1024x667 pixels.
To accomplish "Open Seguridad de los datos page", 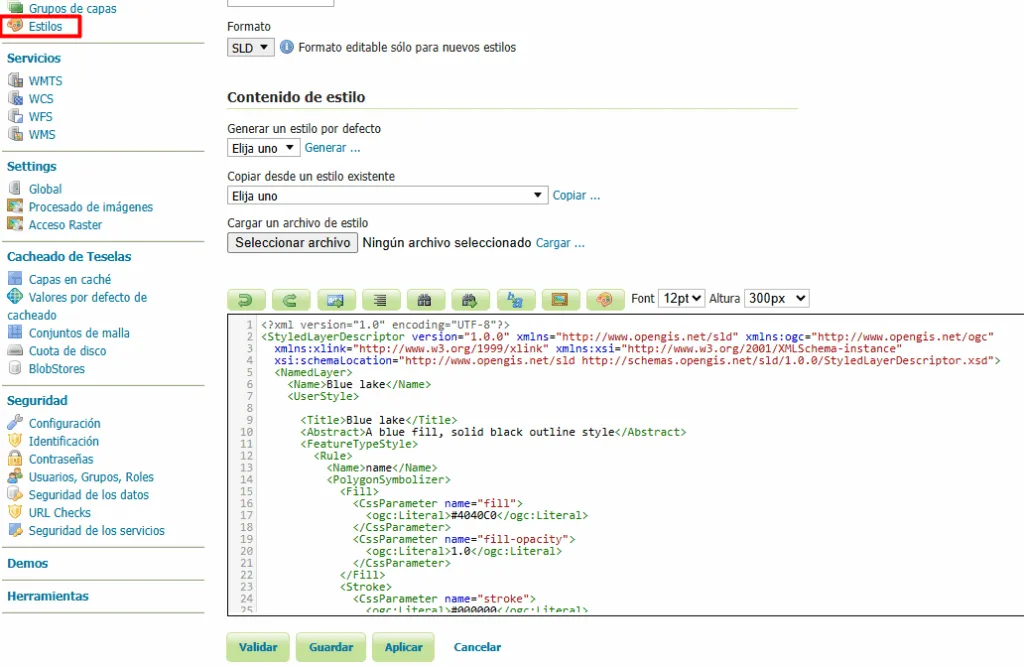I will click(x=88, y=495).
